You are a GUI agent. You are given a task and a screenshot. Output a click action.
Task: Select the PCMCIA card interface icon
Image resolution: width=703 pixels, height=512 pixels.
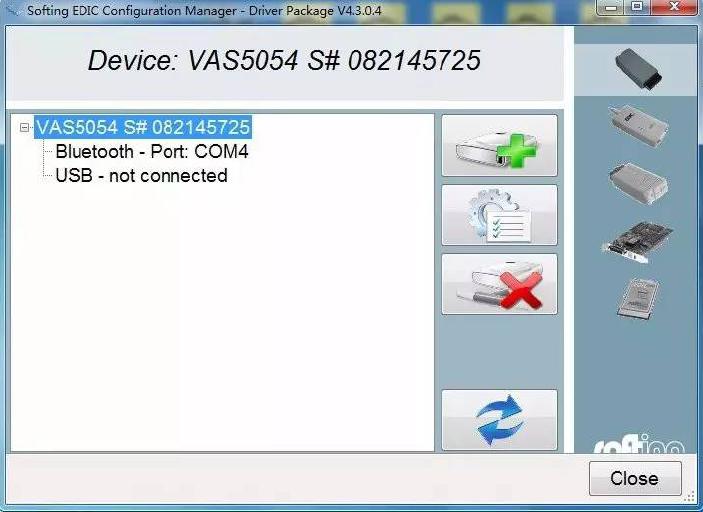tap(638, 298)
